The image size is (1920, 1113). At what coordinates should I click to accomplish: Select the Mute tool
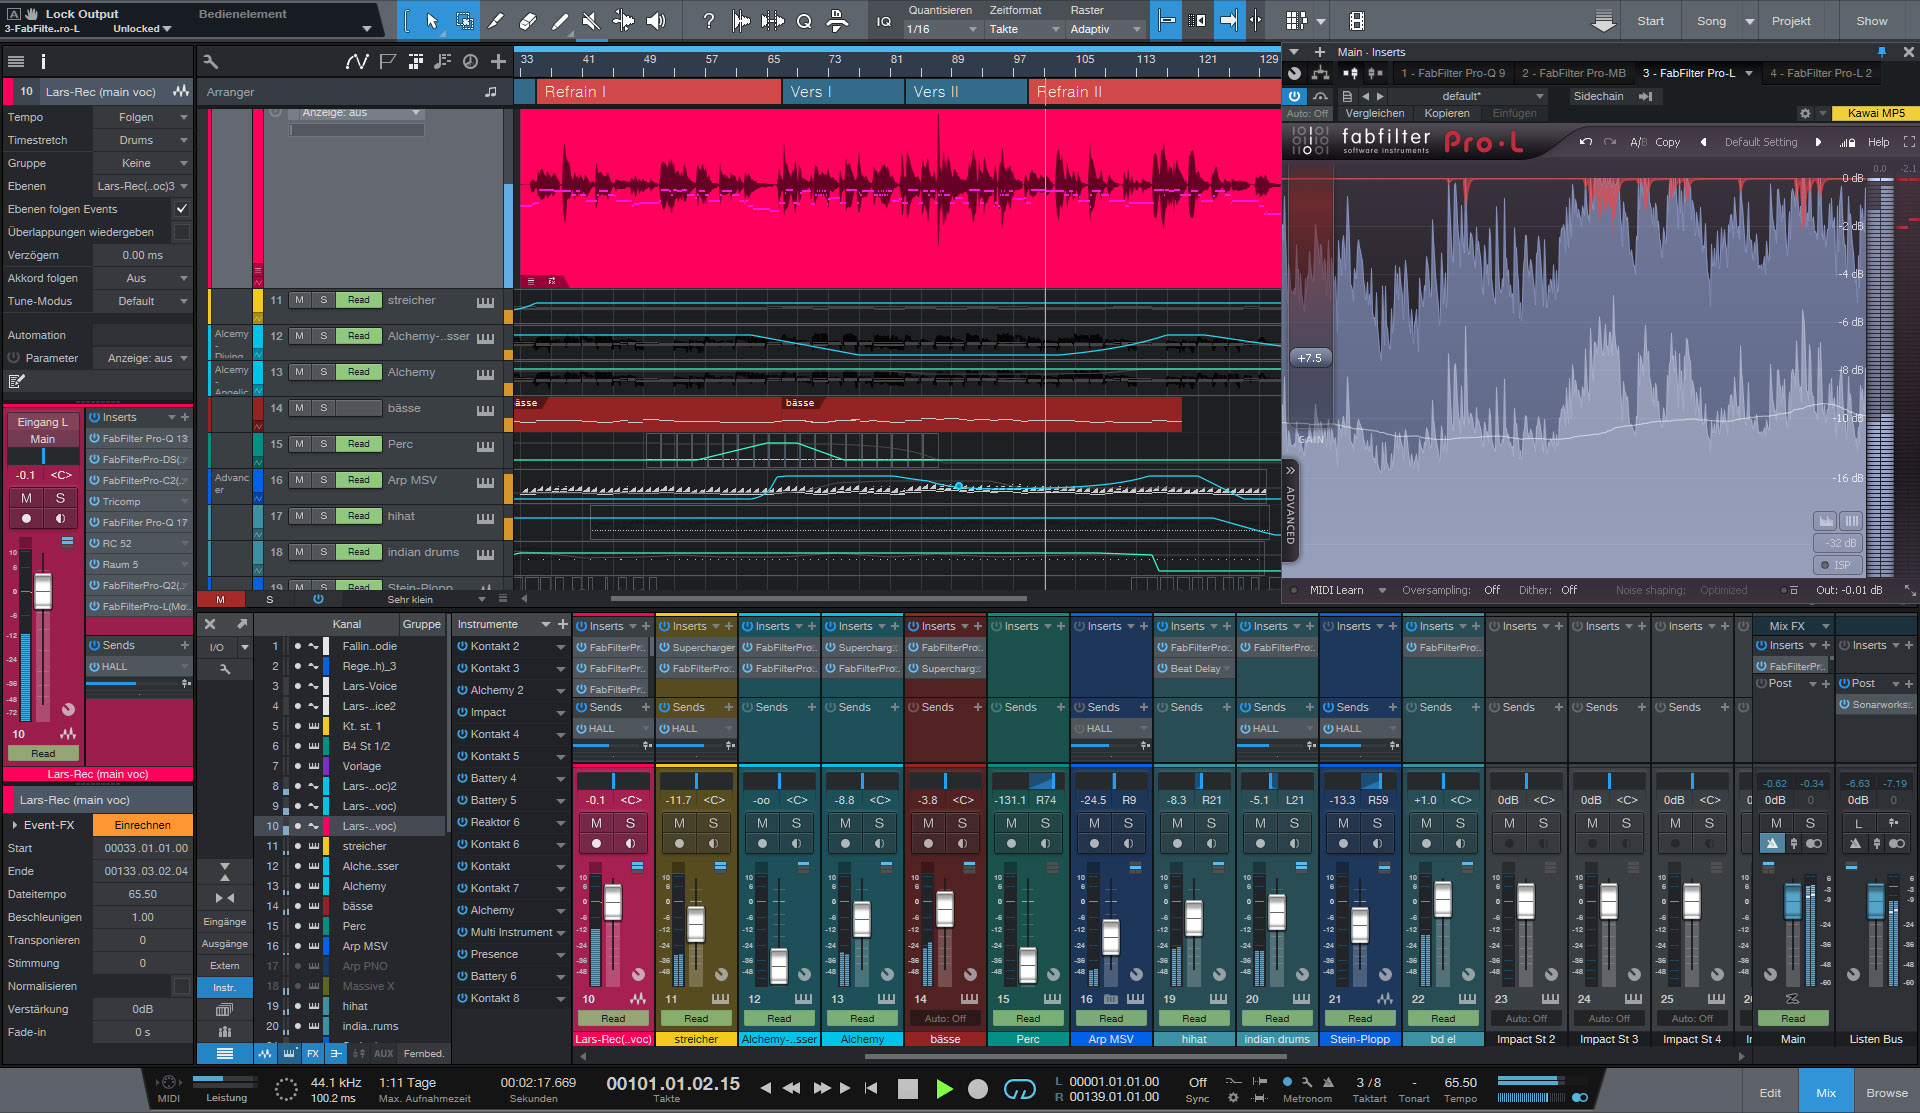tap(591, 21)
